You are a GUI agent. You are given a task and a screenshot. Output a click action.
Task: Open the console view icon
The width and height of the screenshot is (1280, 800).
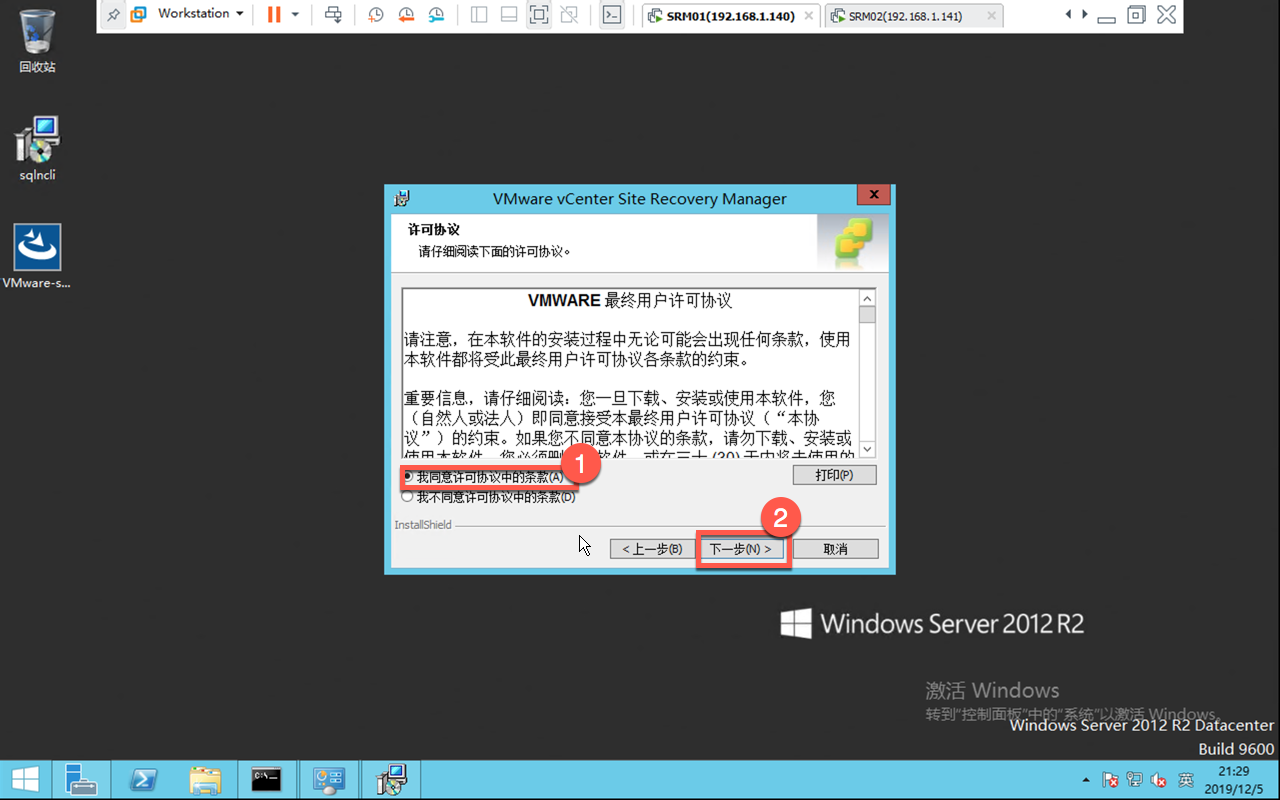point(612,15)
